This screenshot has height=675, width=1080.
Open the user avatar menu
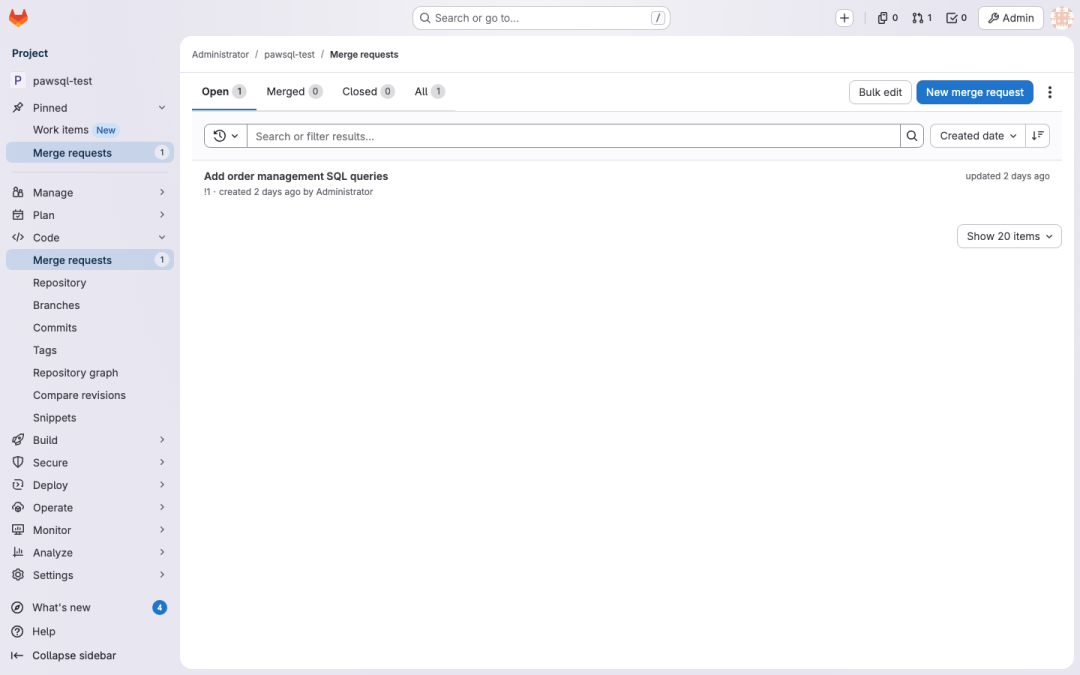pos(1061,18)
